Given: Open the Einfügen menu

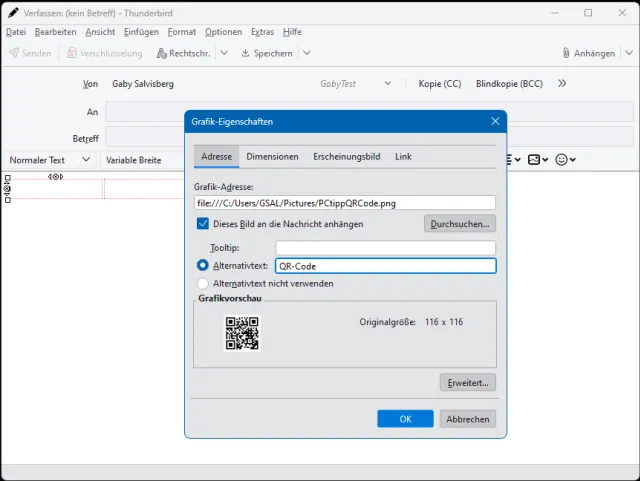Looking at the screenshot, I should click(142, 32).
